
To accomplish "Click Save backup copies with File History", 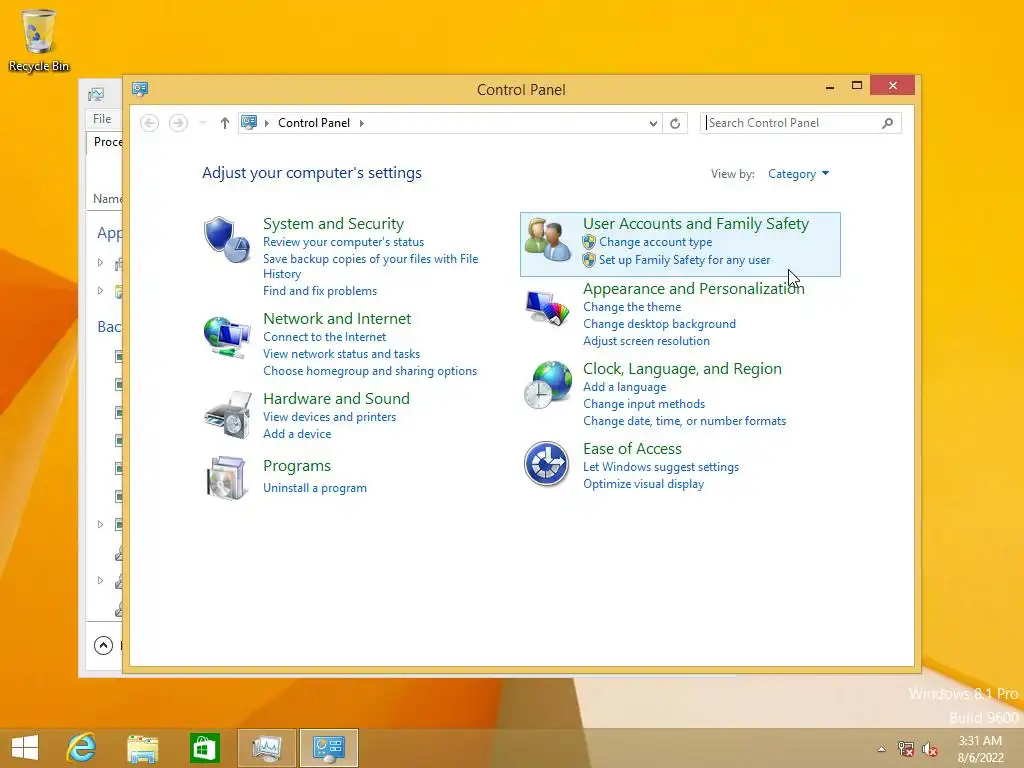I will pyautogui.click(x=370, y=266).
